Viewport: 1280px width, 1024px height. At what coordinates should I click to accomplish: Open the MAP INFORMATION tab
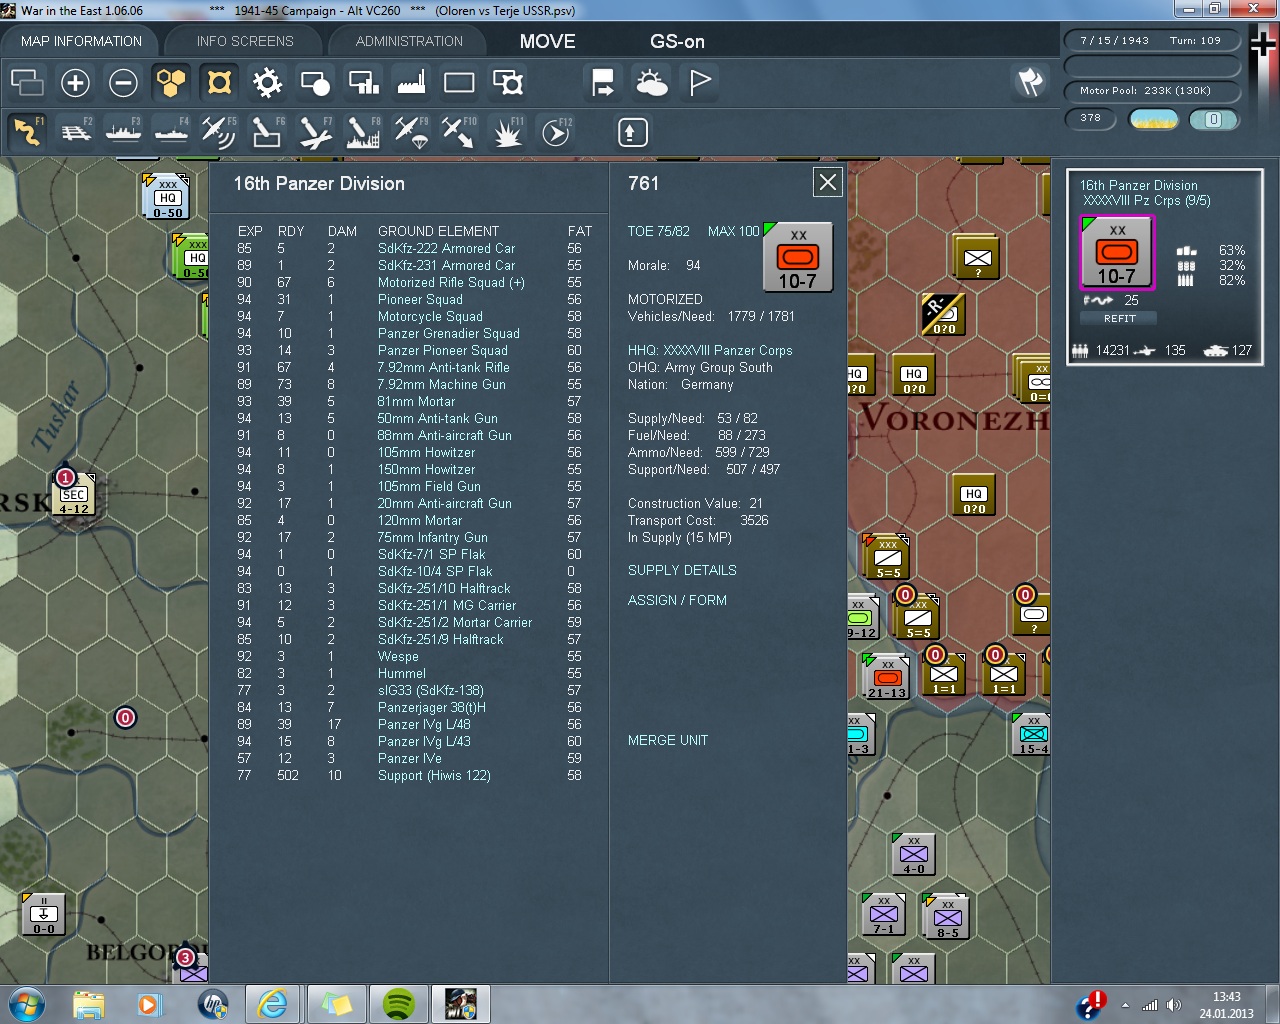click(81, 41)
